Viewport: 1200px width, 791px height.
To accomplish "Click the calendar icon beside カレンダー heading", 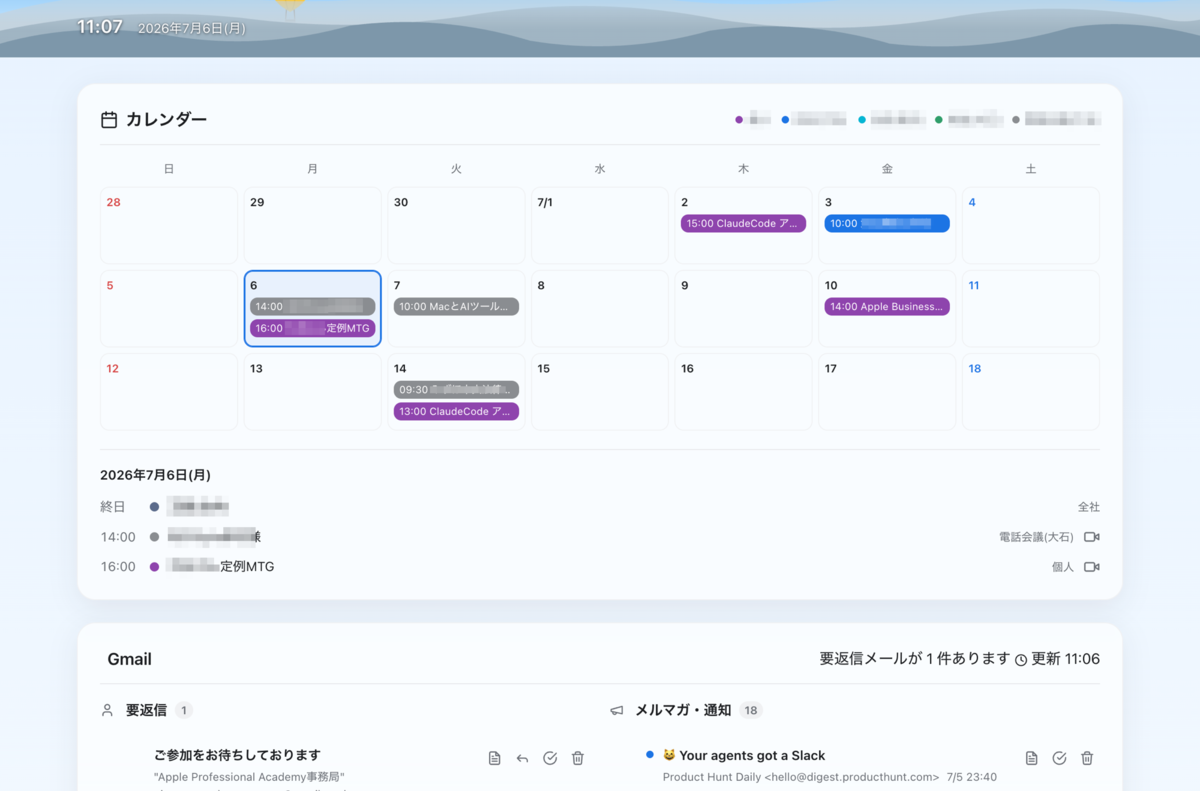I will coord(109,120).
